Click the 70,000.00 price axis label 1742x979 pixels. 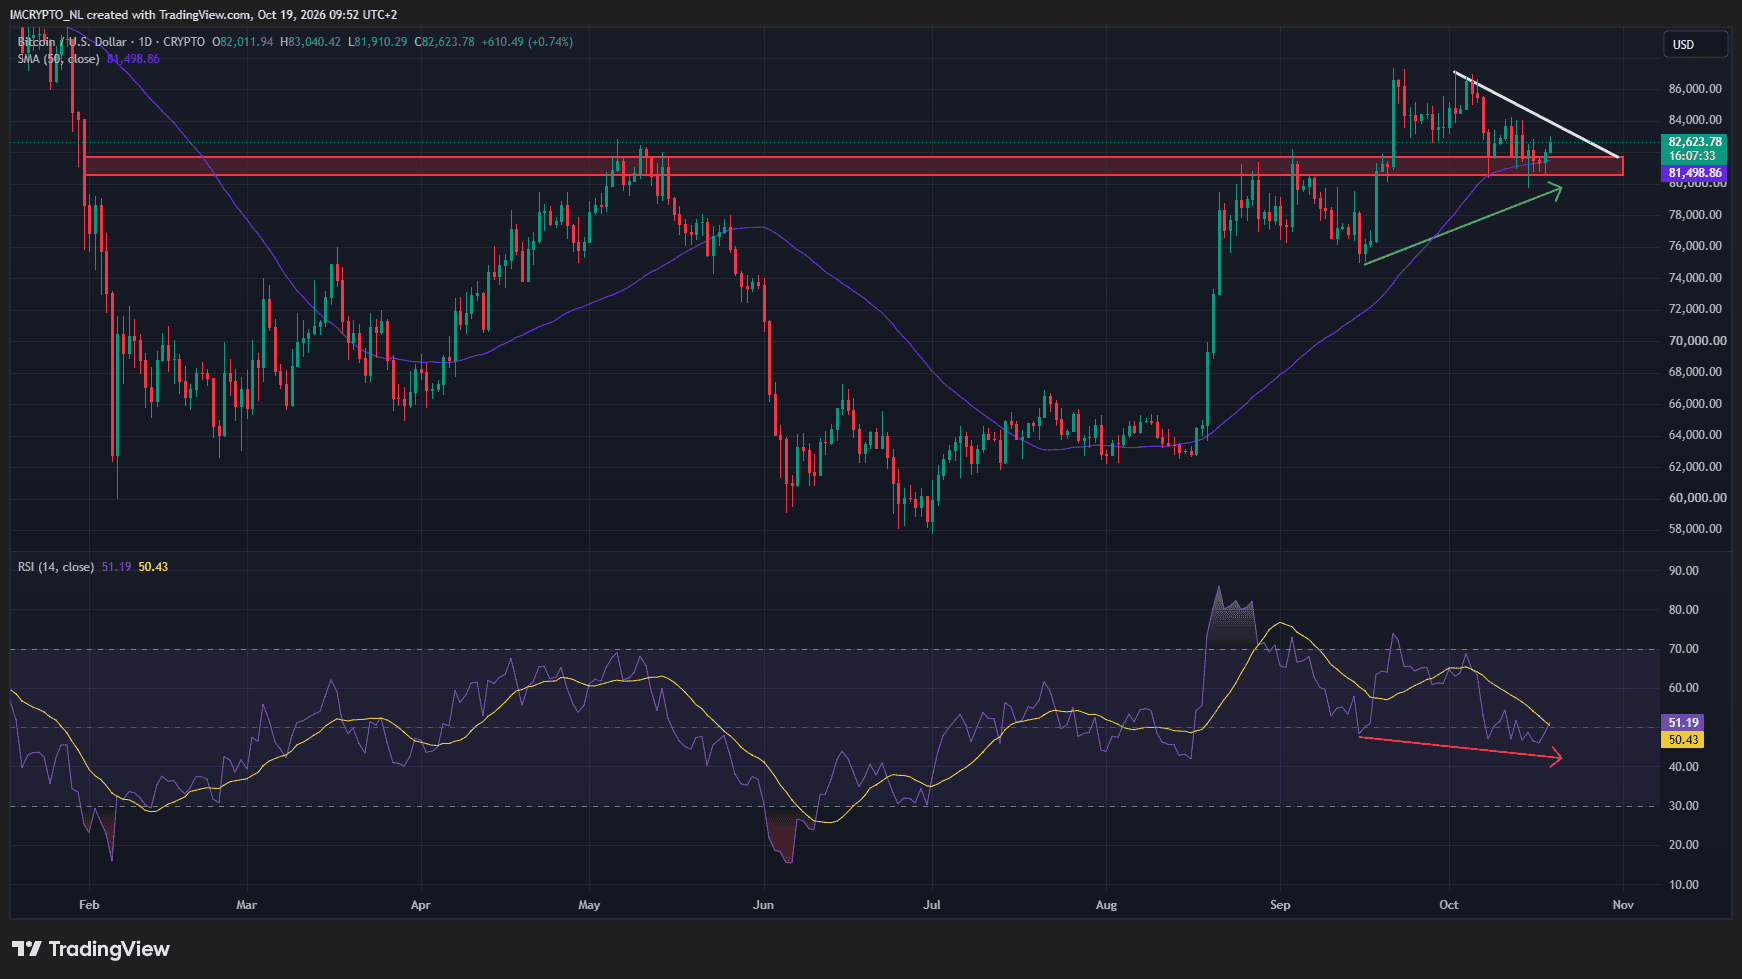point(1697,341)
